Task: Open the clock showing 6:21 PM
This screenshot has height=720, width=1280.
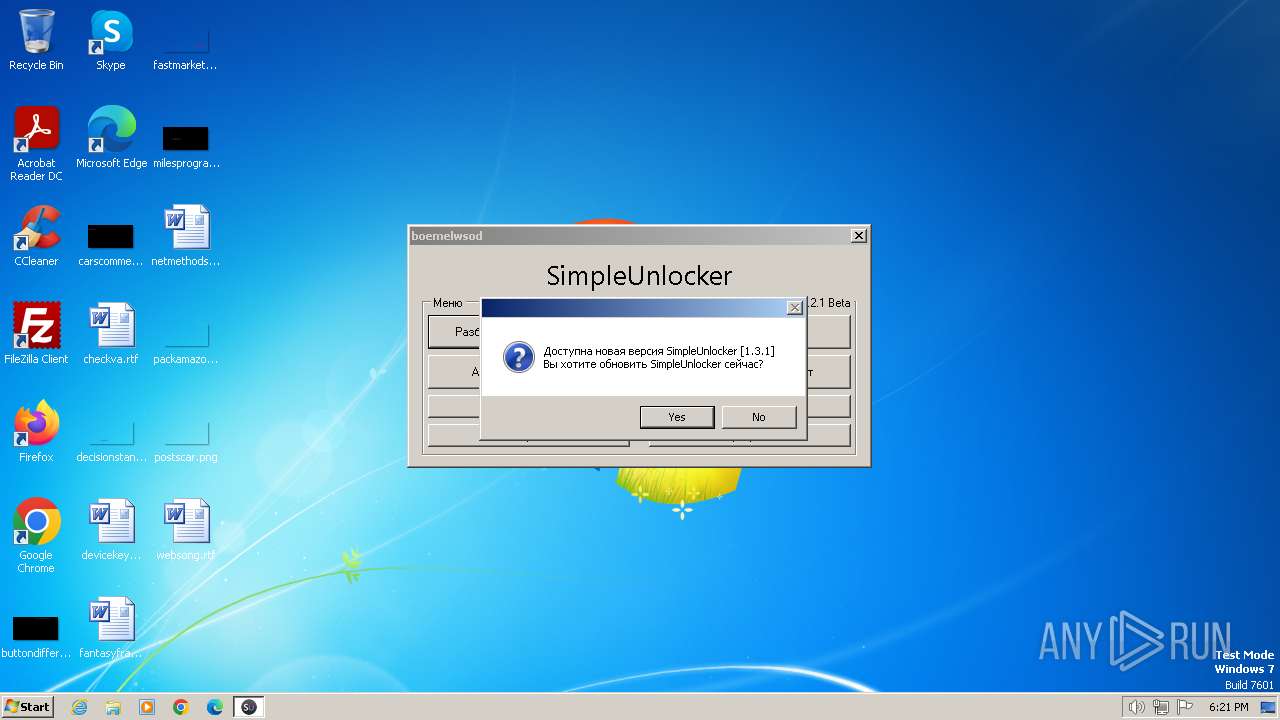Action: tap(1228, 707)
